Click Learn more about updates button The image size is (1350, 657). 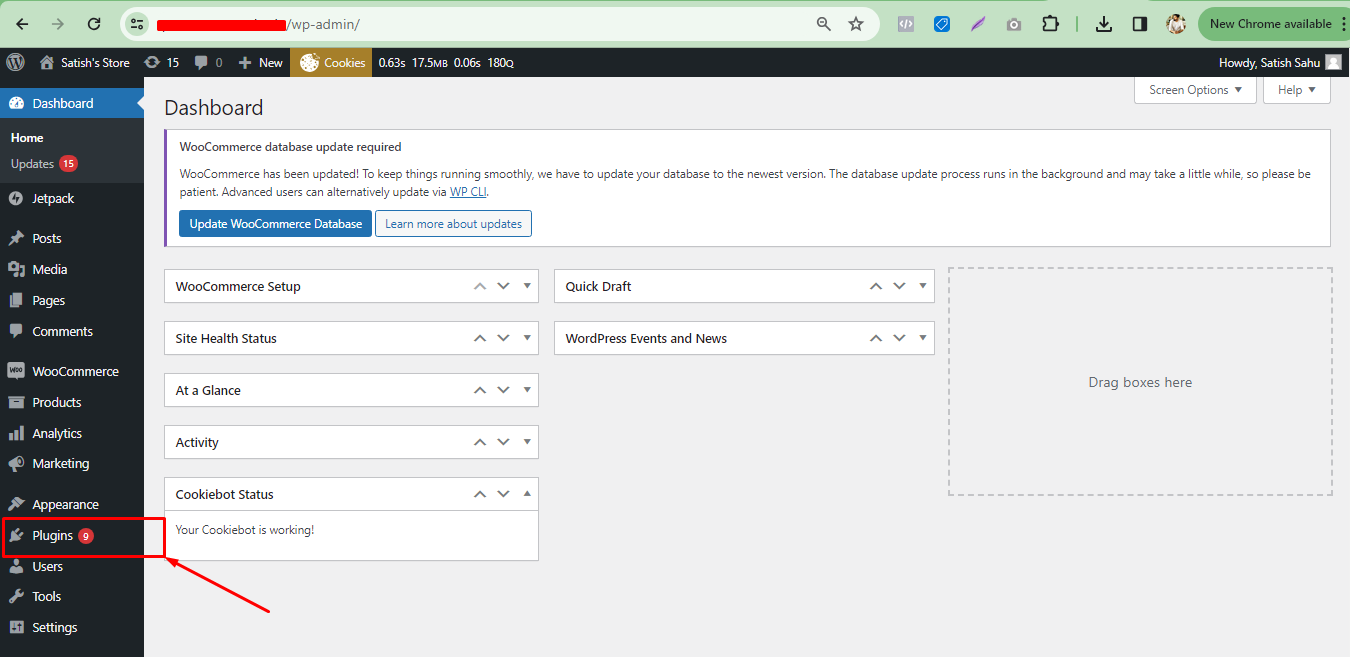453,224
